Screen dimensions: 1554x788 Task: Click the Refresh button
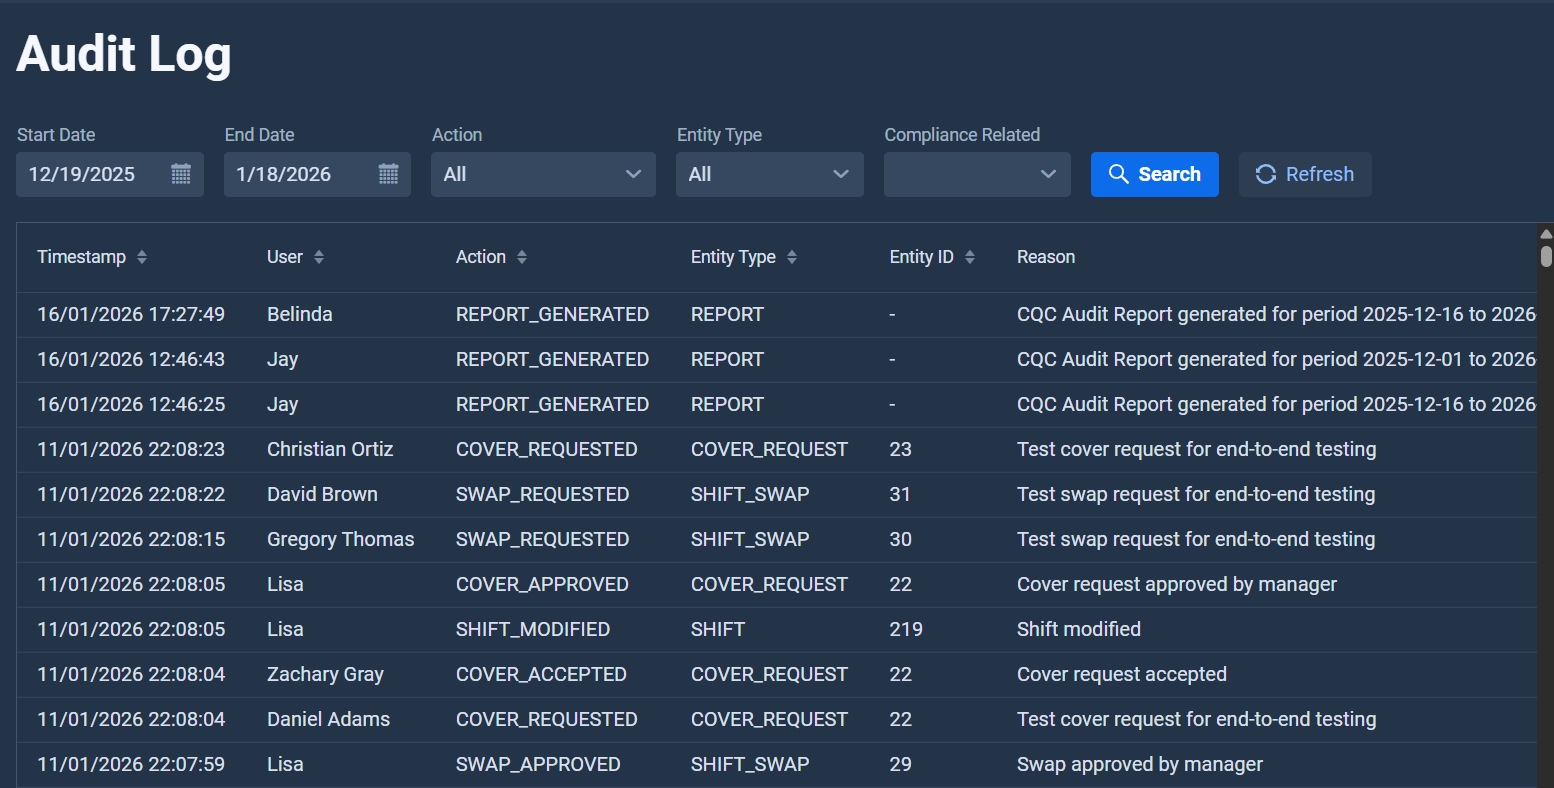click(1305, 174)
